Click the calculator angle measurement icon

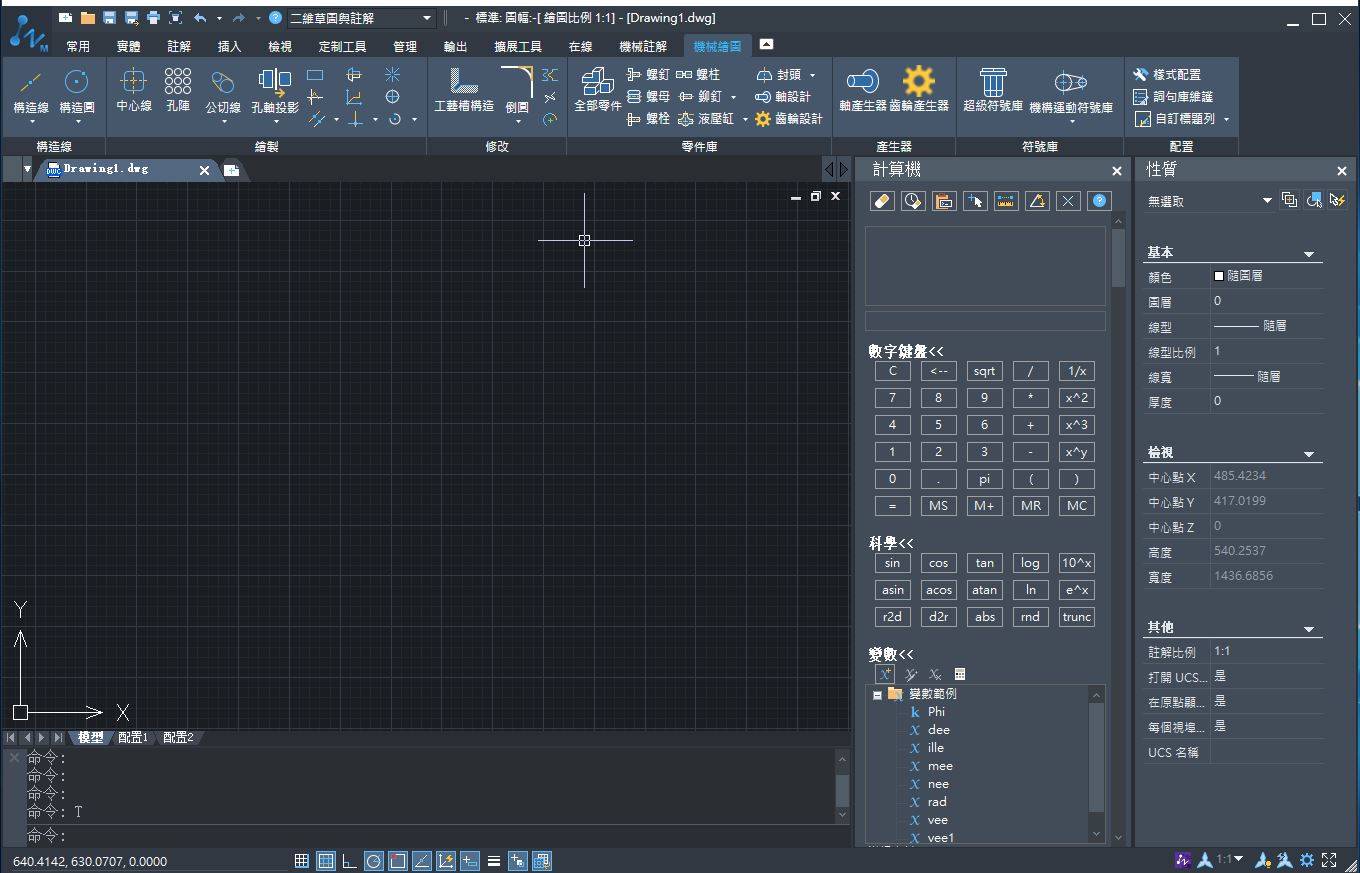point(1037,201)
